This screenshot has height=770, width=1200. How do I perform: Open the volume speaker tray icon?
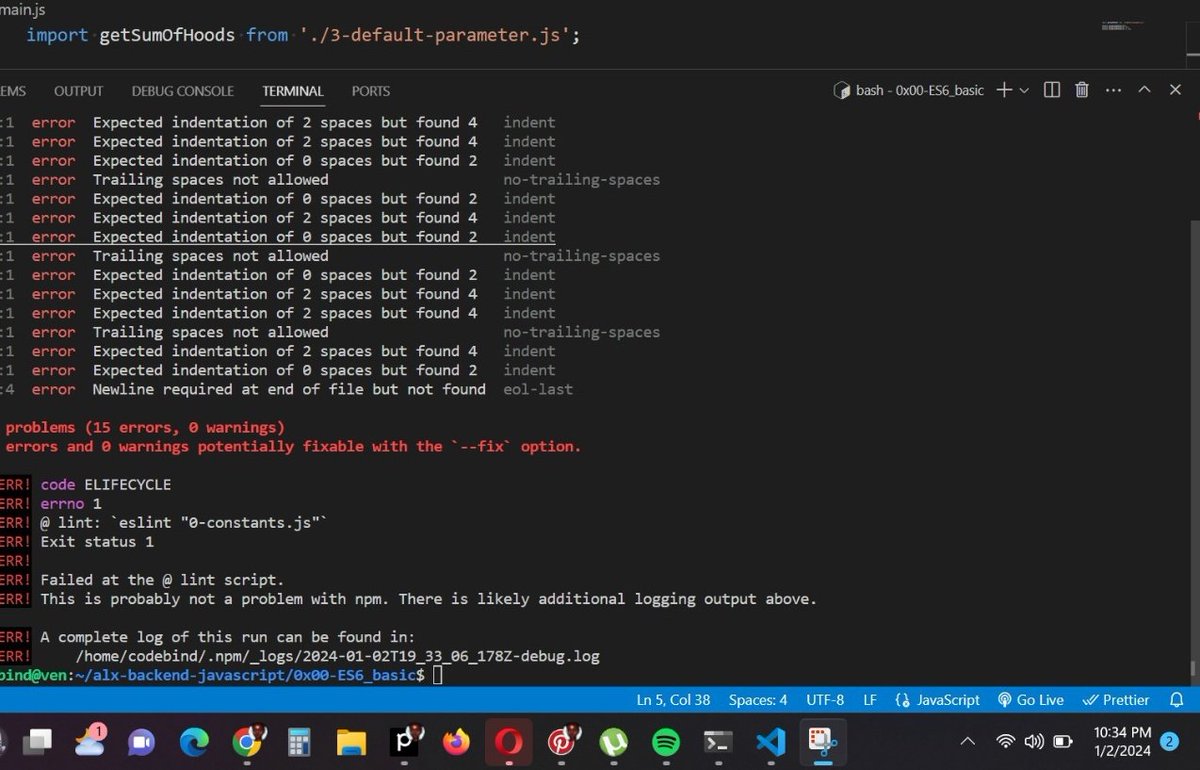pos(1034,741)
